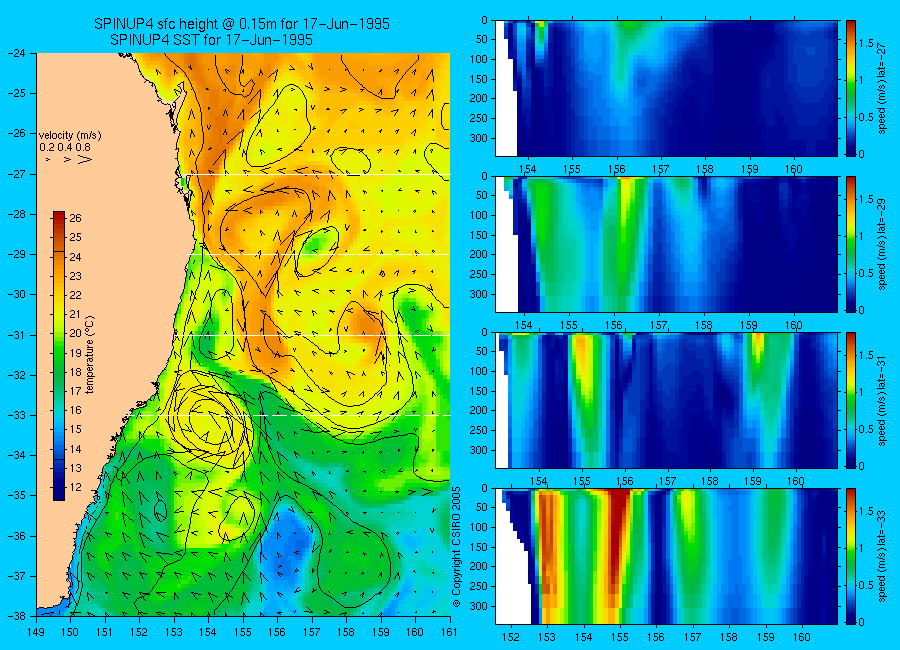Click the '300' depth label in lat=-31 section
Screen dimensions: 900x650
(x=479, y=450)
